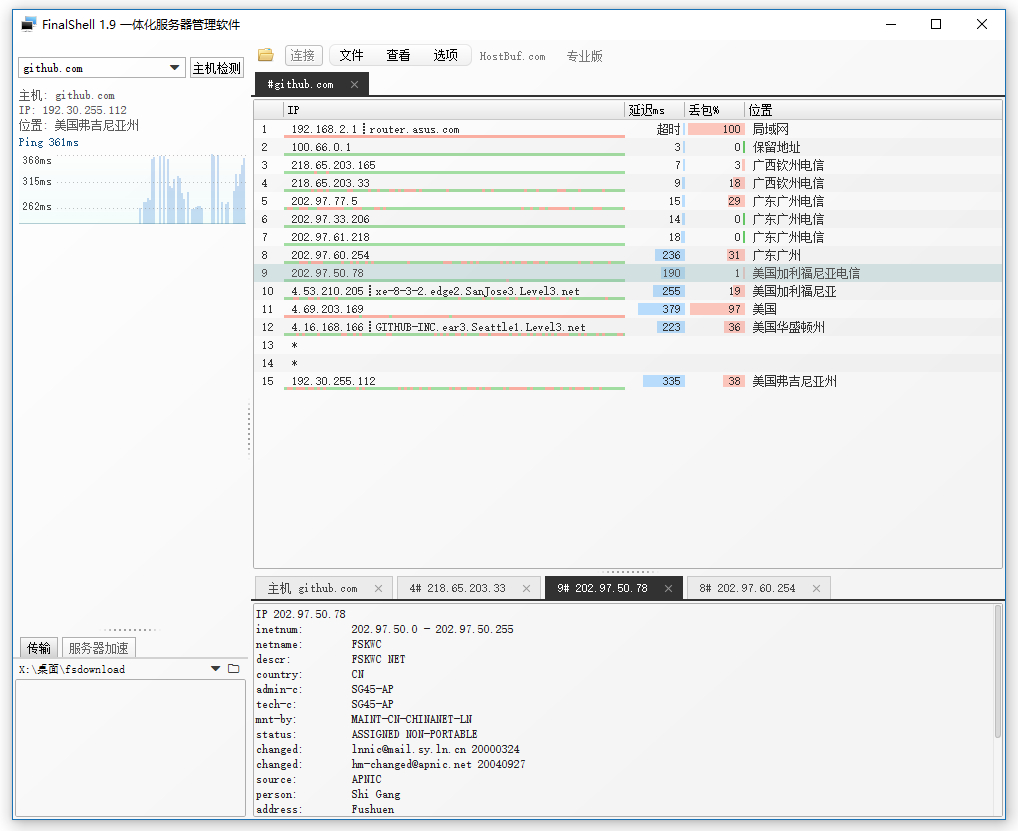Screen dimensions: 1018x831
Task: Click the open folder icon in the toolbar
Action: (x=265, y=55)
